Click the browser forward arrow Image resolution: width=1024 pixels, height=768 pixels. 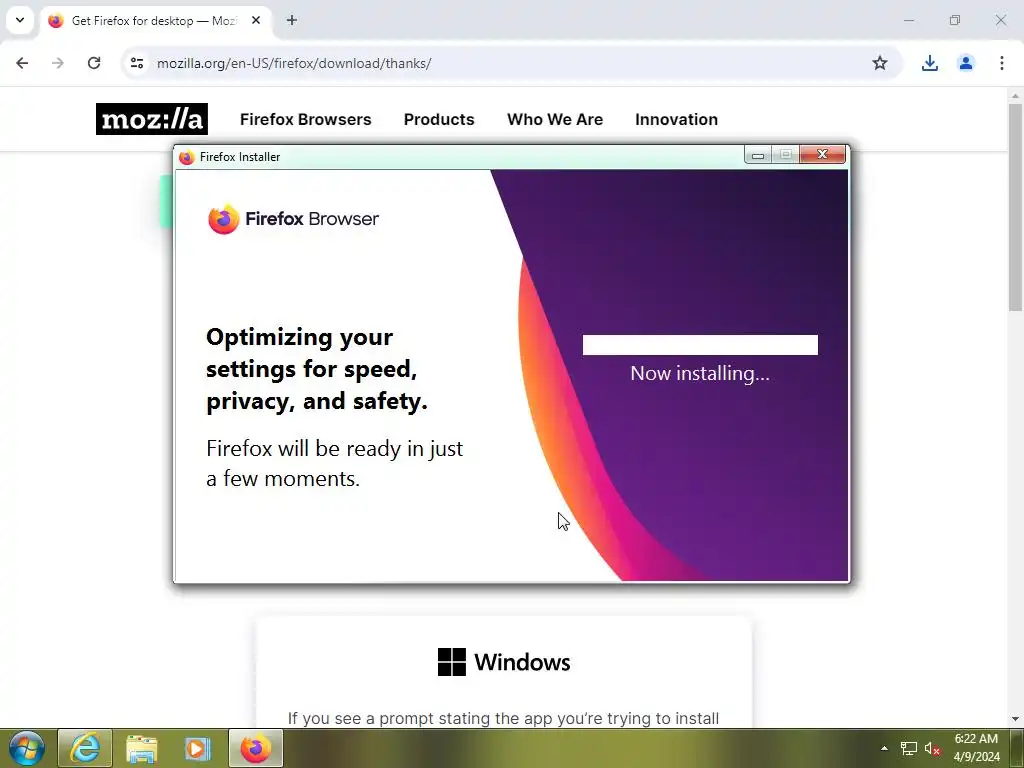point(58,63)
